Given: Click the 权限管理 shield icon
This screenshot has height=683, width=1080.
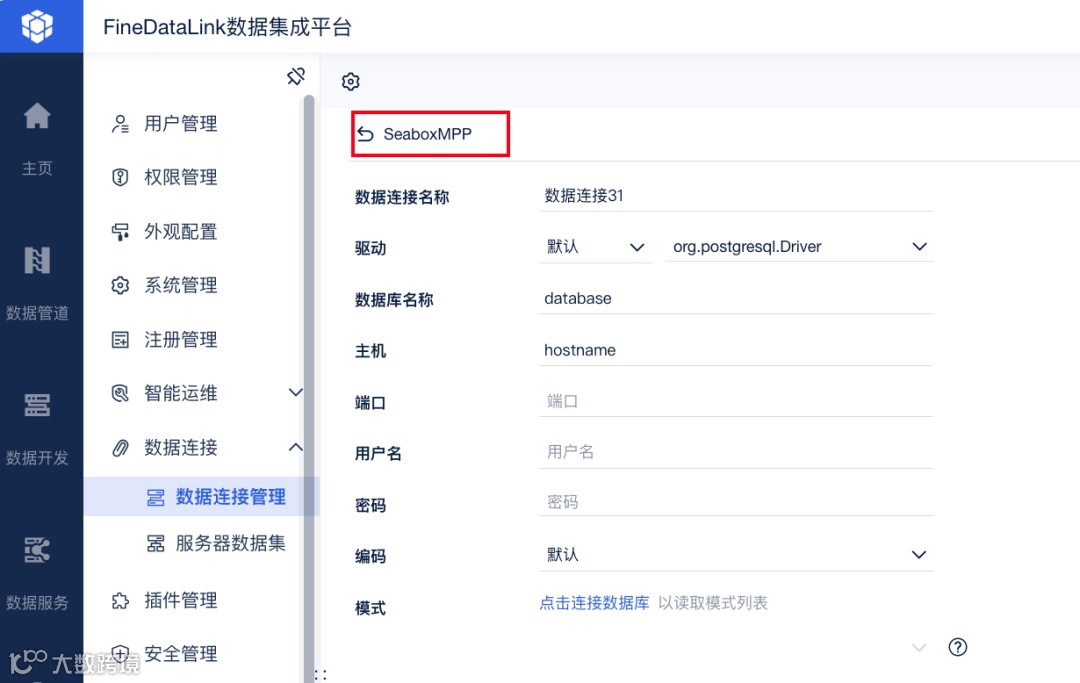Looking at the screenshot, I should point(120,178).
